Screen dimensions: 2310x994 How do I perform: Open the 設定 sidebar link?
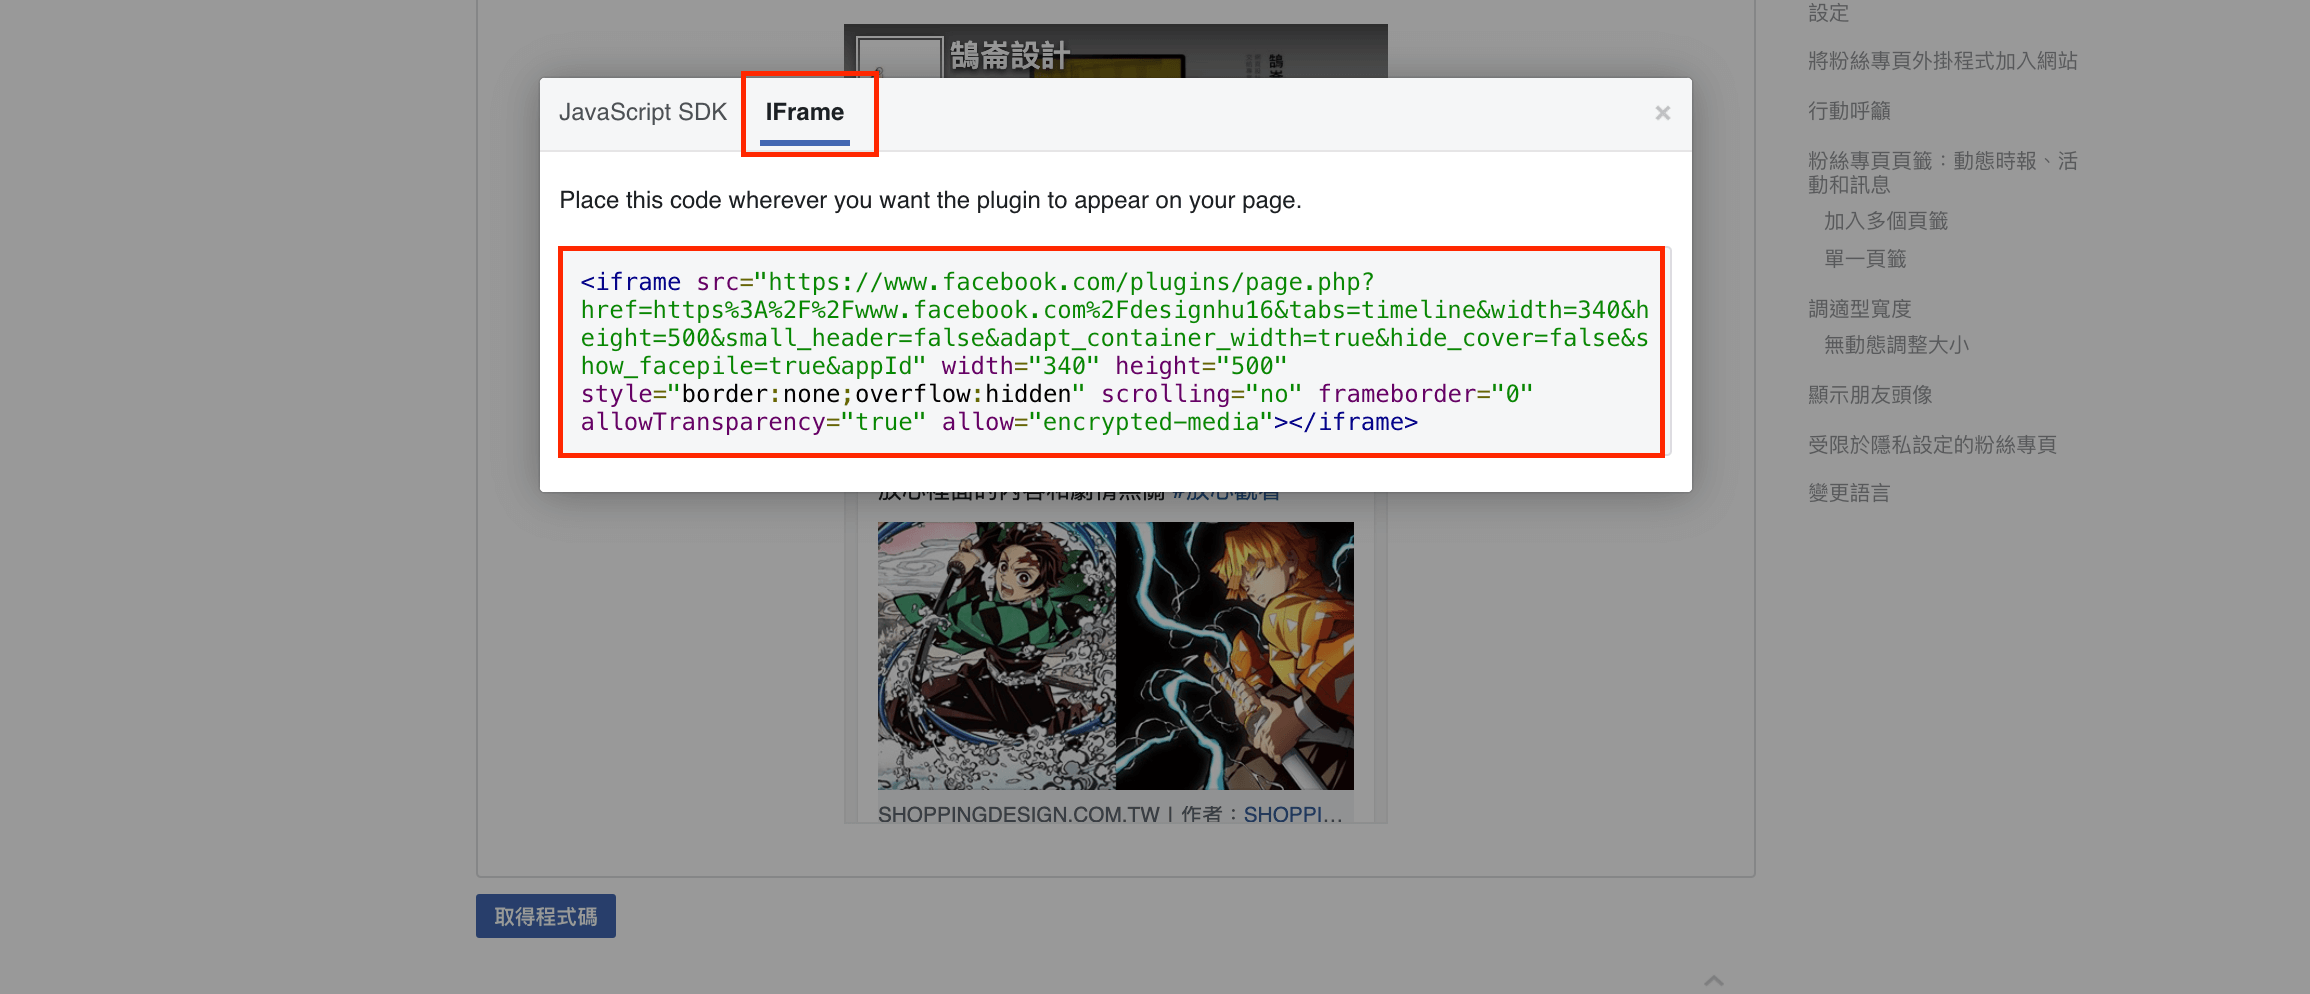(x=1829, y=13)
